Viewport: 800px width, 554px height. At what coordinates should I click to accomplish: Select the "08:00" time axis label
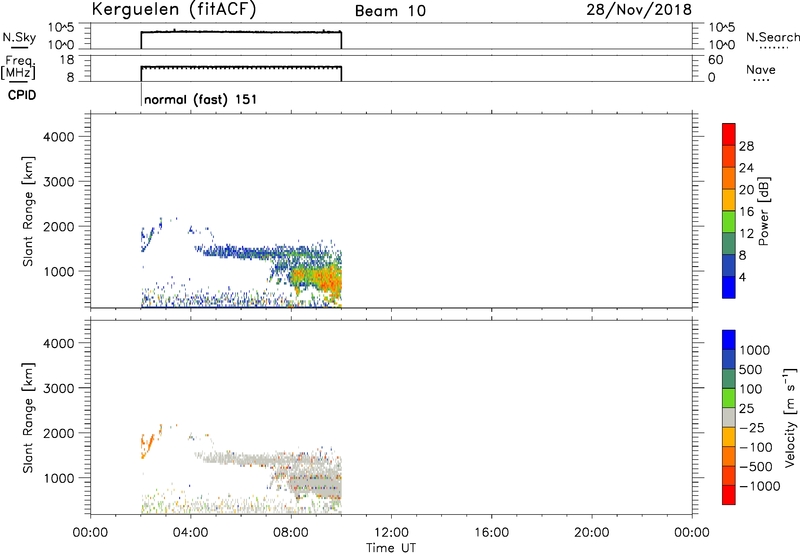[x=291, y=533]
